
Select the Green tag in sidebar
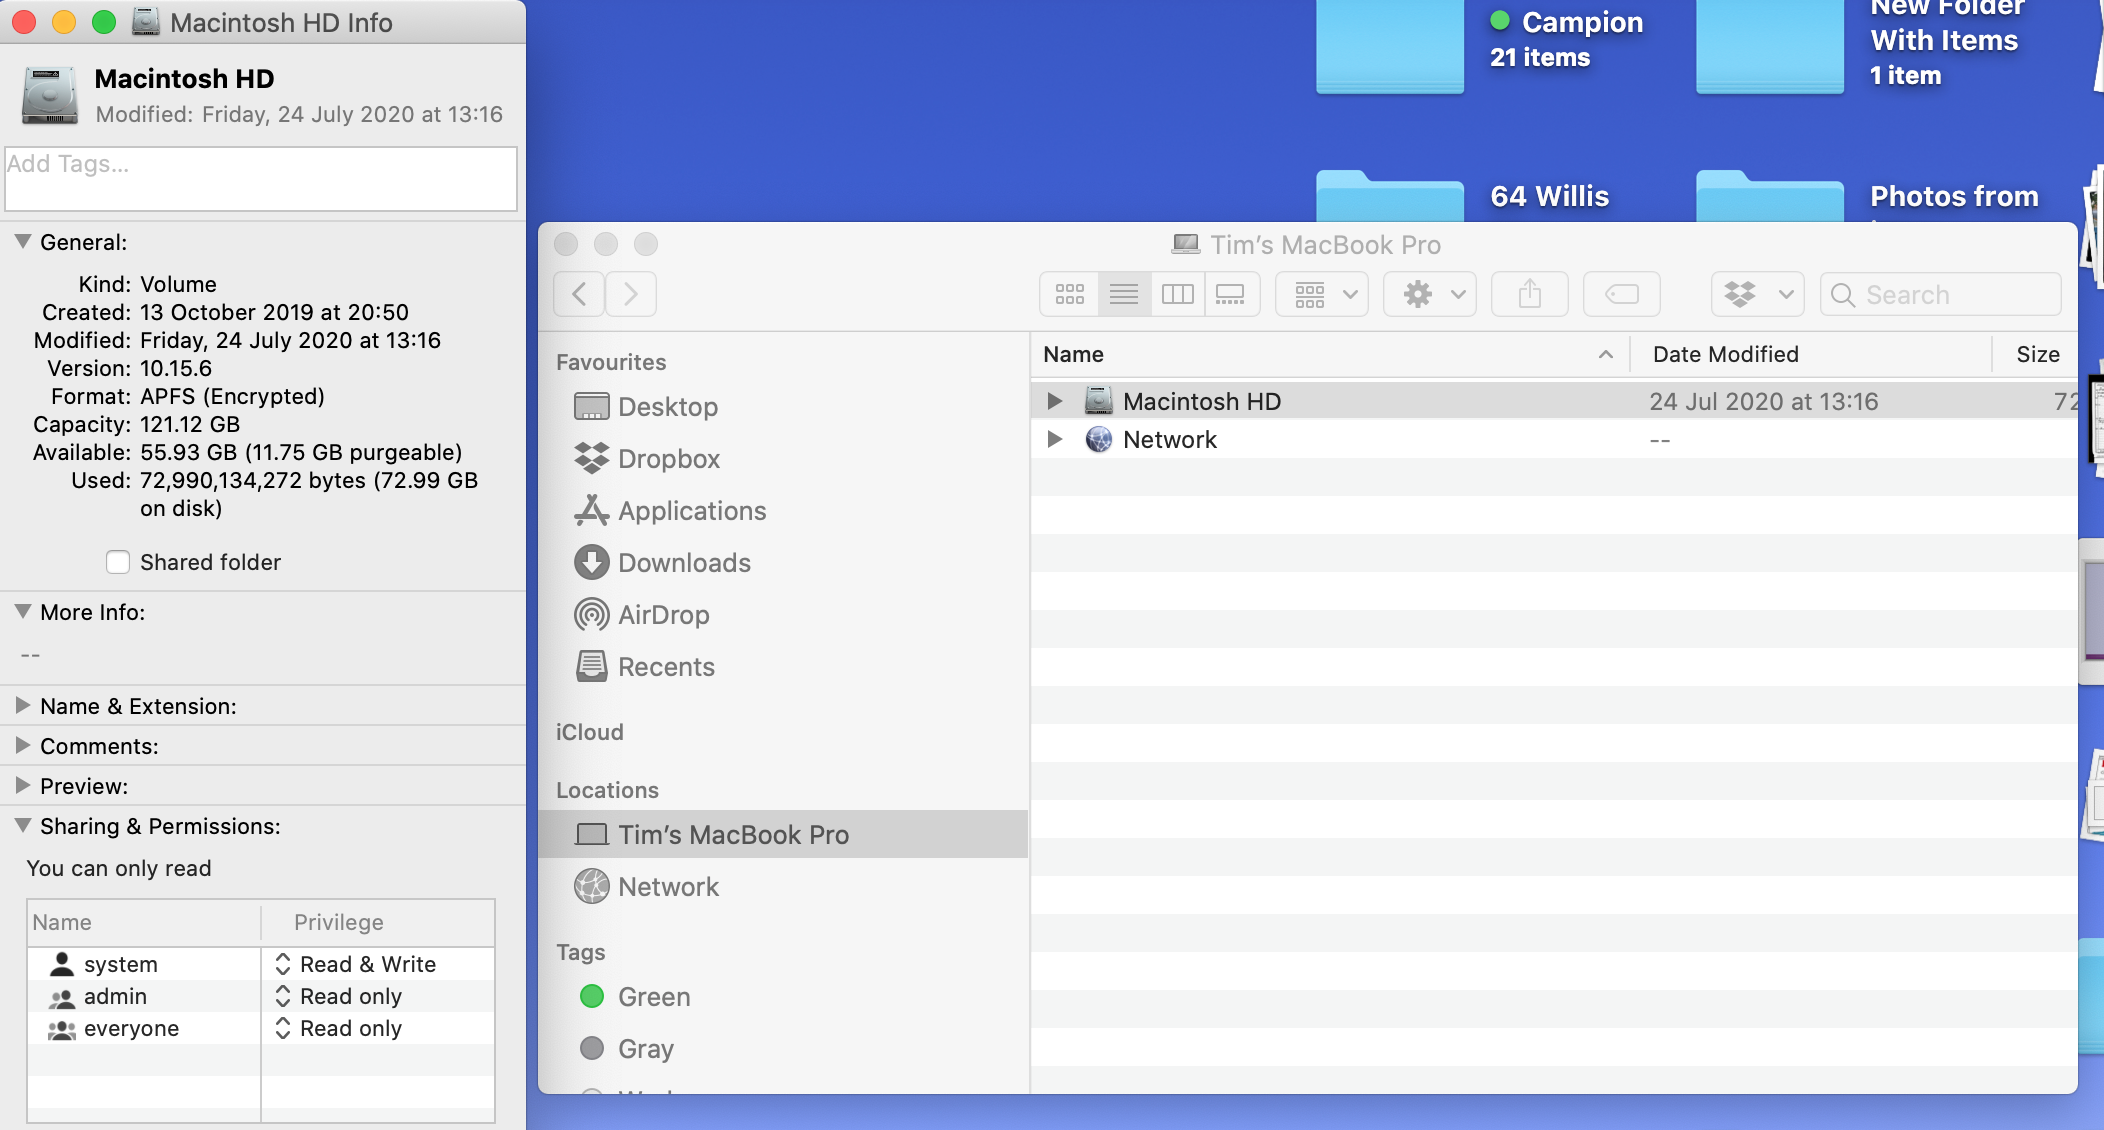pos(653,997)
